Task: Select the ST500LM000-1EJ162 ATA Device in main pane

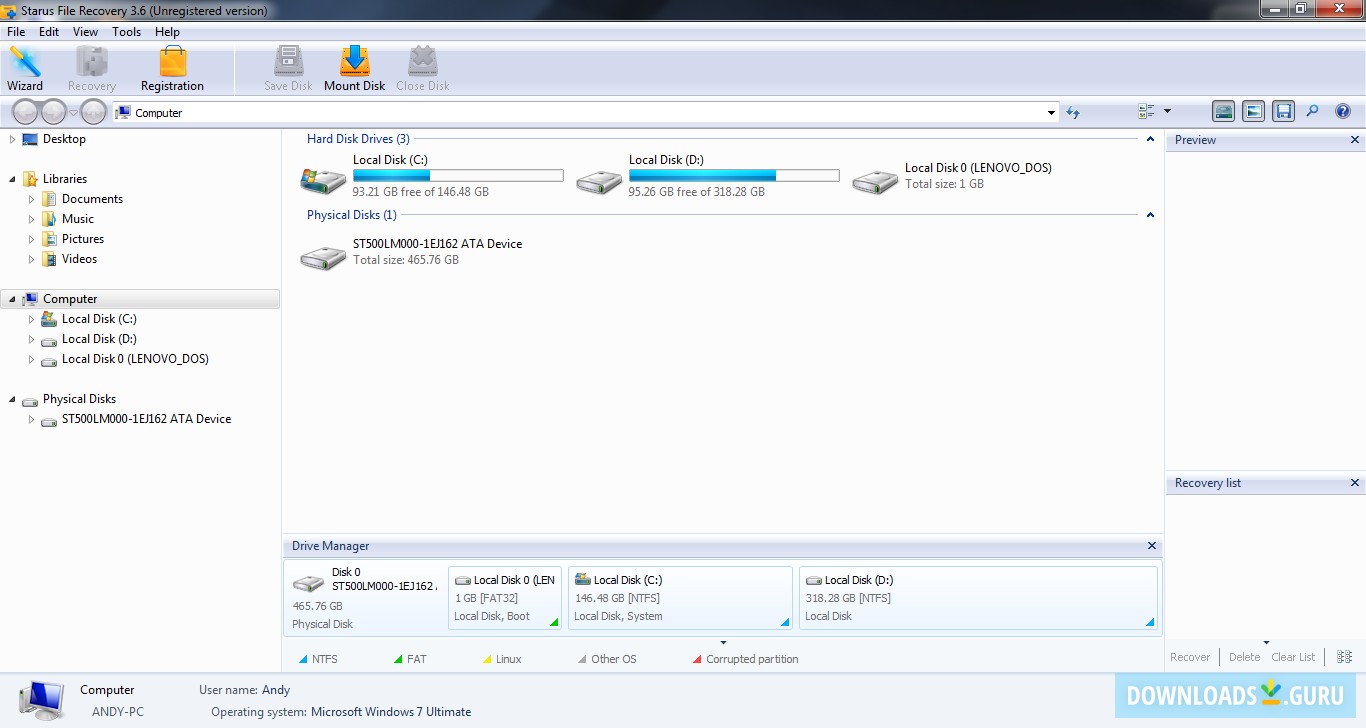Action: [x=411, y=252]
